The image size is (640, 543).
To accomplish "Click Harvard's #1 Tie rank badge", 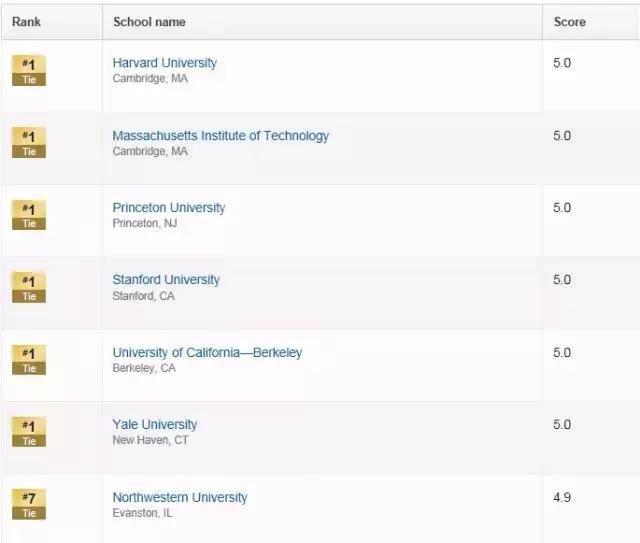I will (x=29, y=71).
